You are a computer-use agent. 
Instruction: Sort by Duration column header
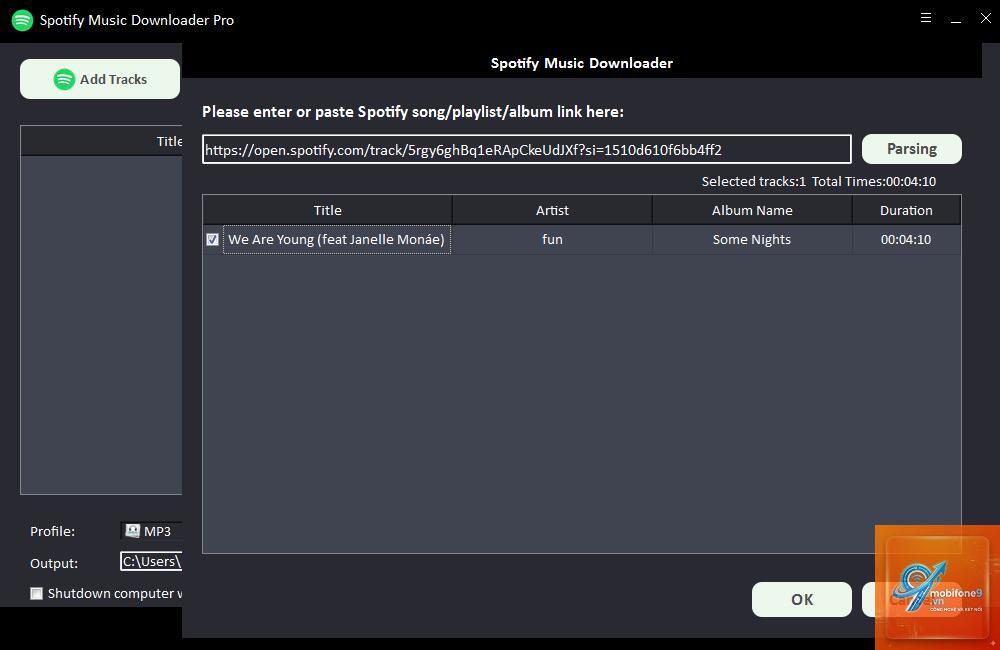tap(906, 210)
